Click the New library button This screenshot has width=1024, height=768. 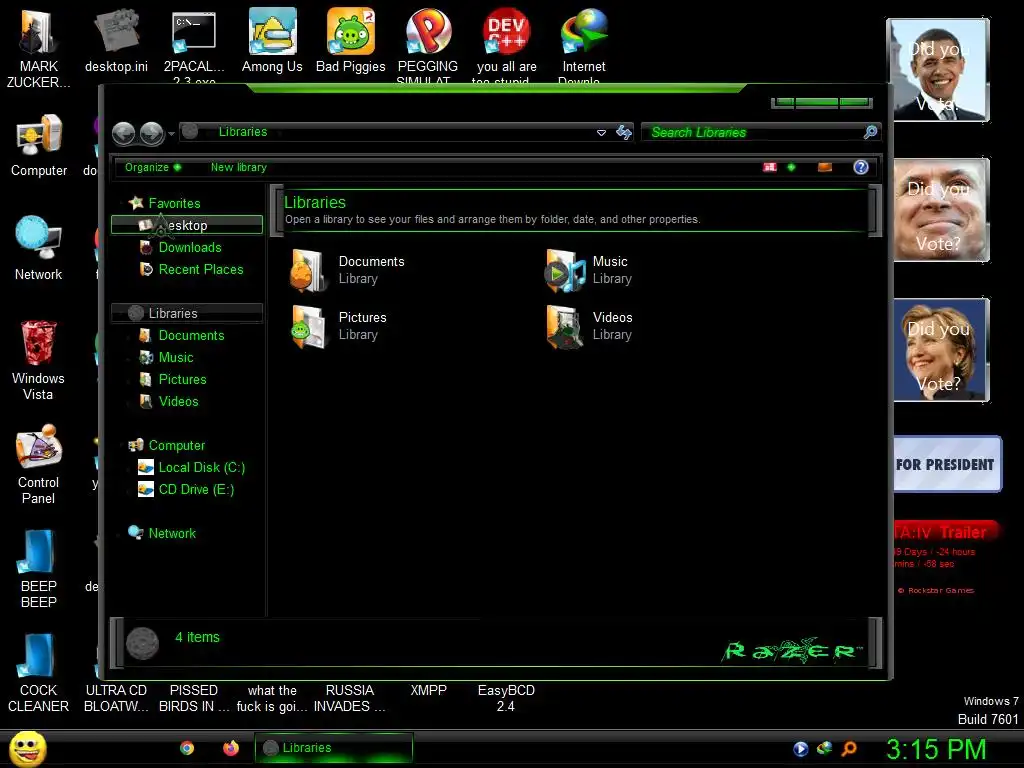pyautogui.click(x=238, y=167)
